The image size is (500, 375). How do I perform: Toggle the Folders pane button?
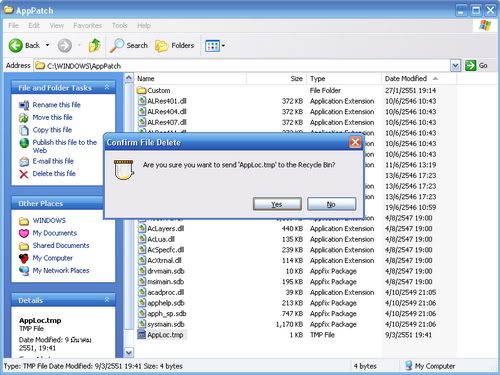(175, 45)
